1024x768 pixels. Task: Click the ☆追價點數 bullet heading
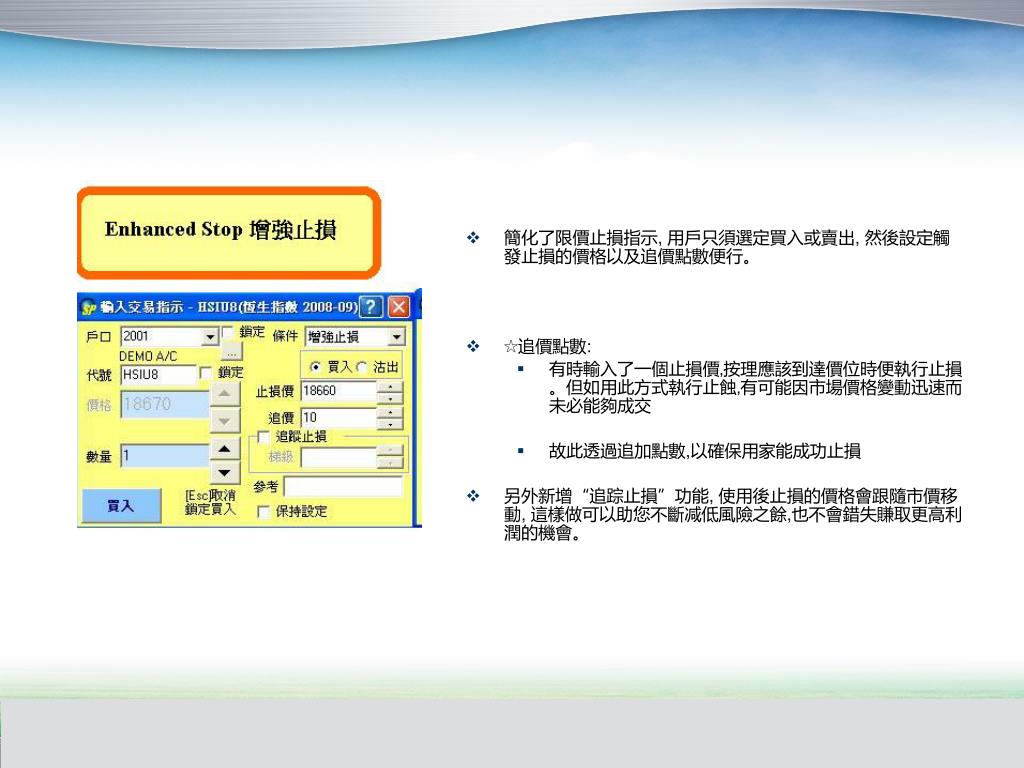pyautogui.click(x=547, y=347)
